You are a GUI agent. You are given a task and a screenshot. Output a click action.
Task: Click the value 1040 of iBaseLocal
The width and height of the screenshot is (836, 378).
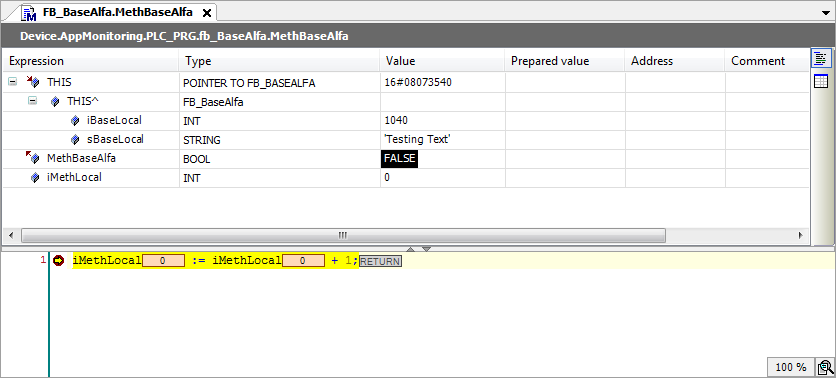coord(396,120)
